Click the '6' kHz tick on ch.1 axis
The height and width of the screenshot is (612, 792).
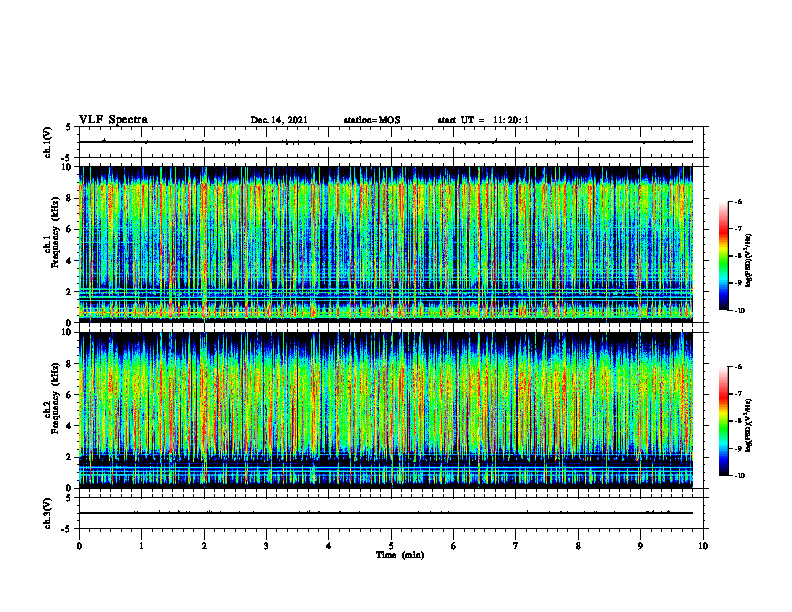point(69,229)
